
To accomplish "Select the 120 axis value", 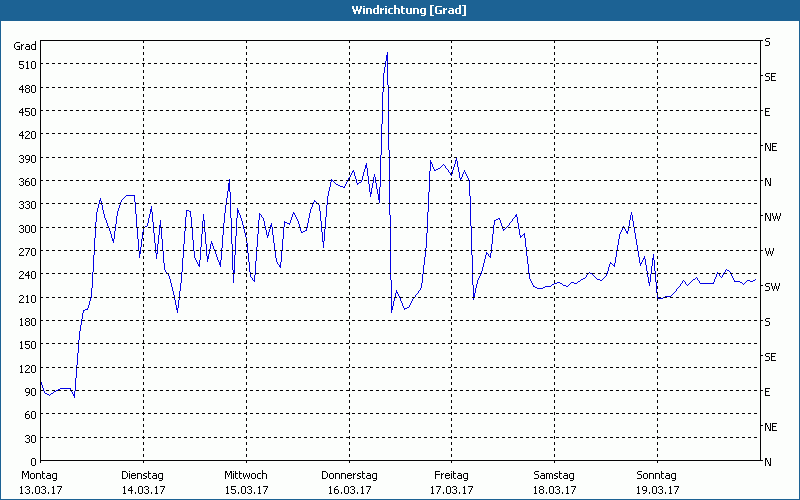I will coord(28,369).
